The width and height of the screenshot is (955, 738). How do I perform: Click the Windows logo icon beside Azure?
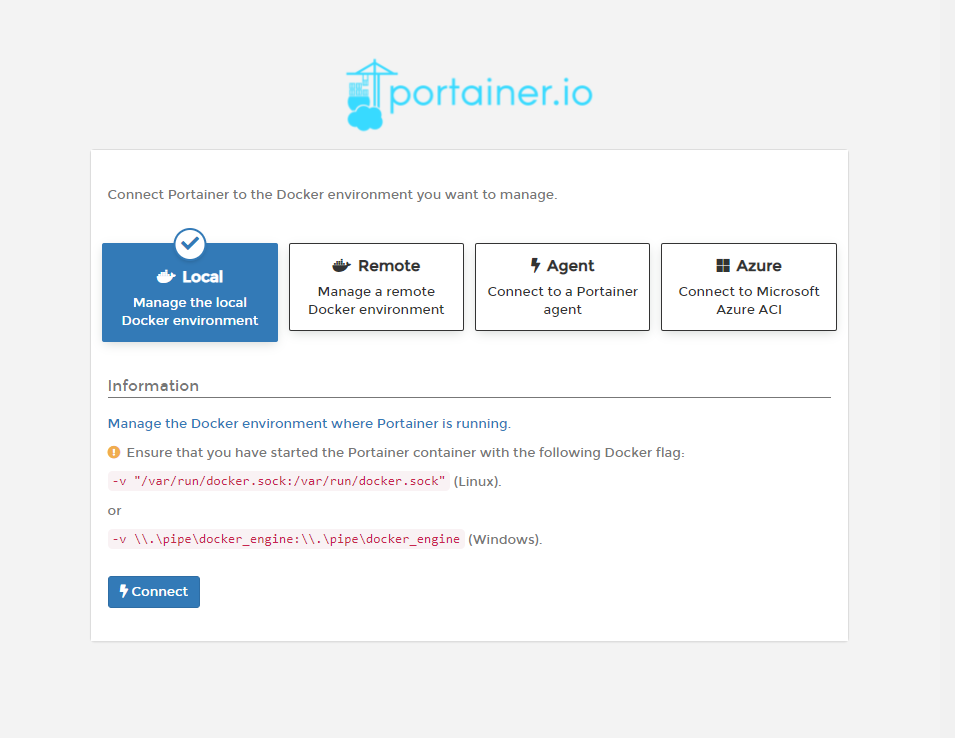(x=723, y=265)
